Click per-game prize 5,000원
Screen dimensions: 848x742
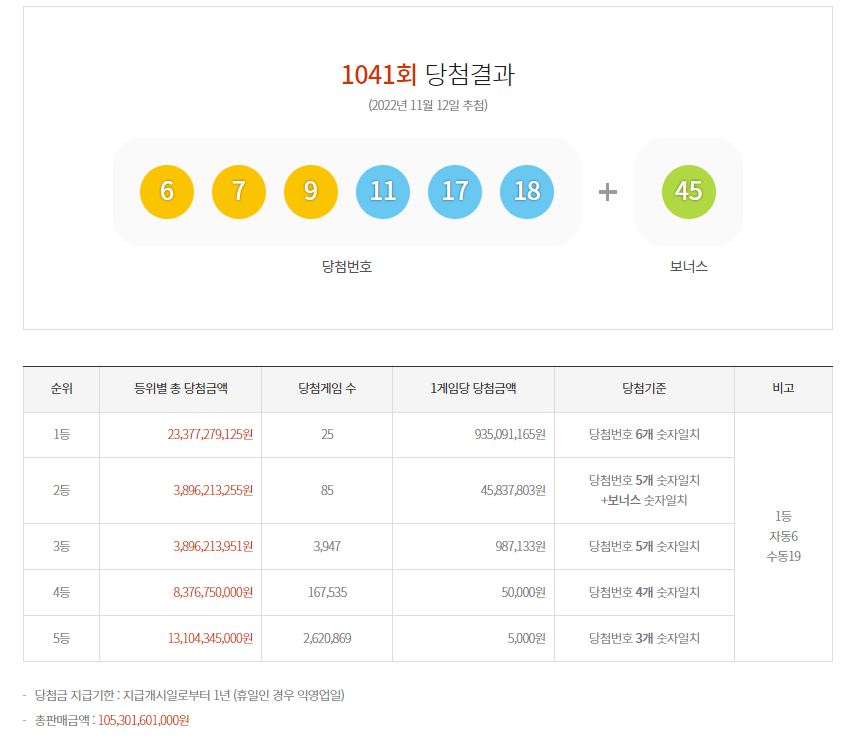526,638
